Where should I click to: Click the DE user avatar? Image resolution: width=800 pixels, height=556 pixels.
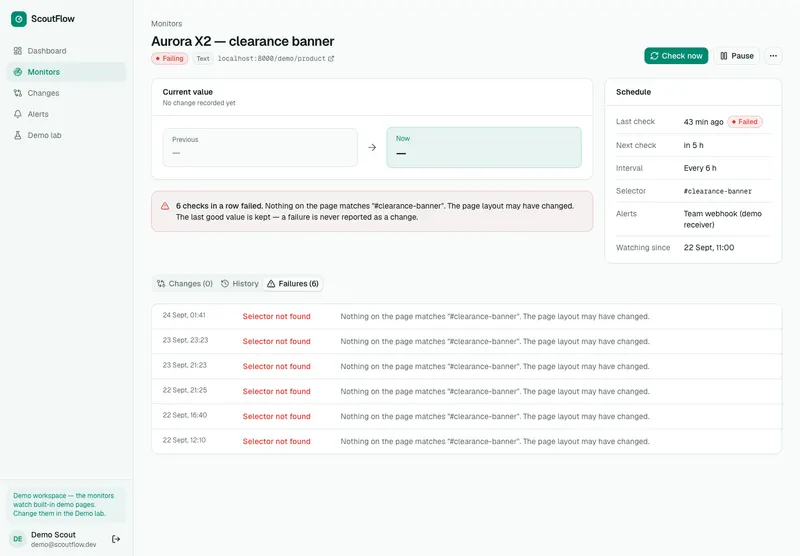(x=18, y=539)
